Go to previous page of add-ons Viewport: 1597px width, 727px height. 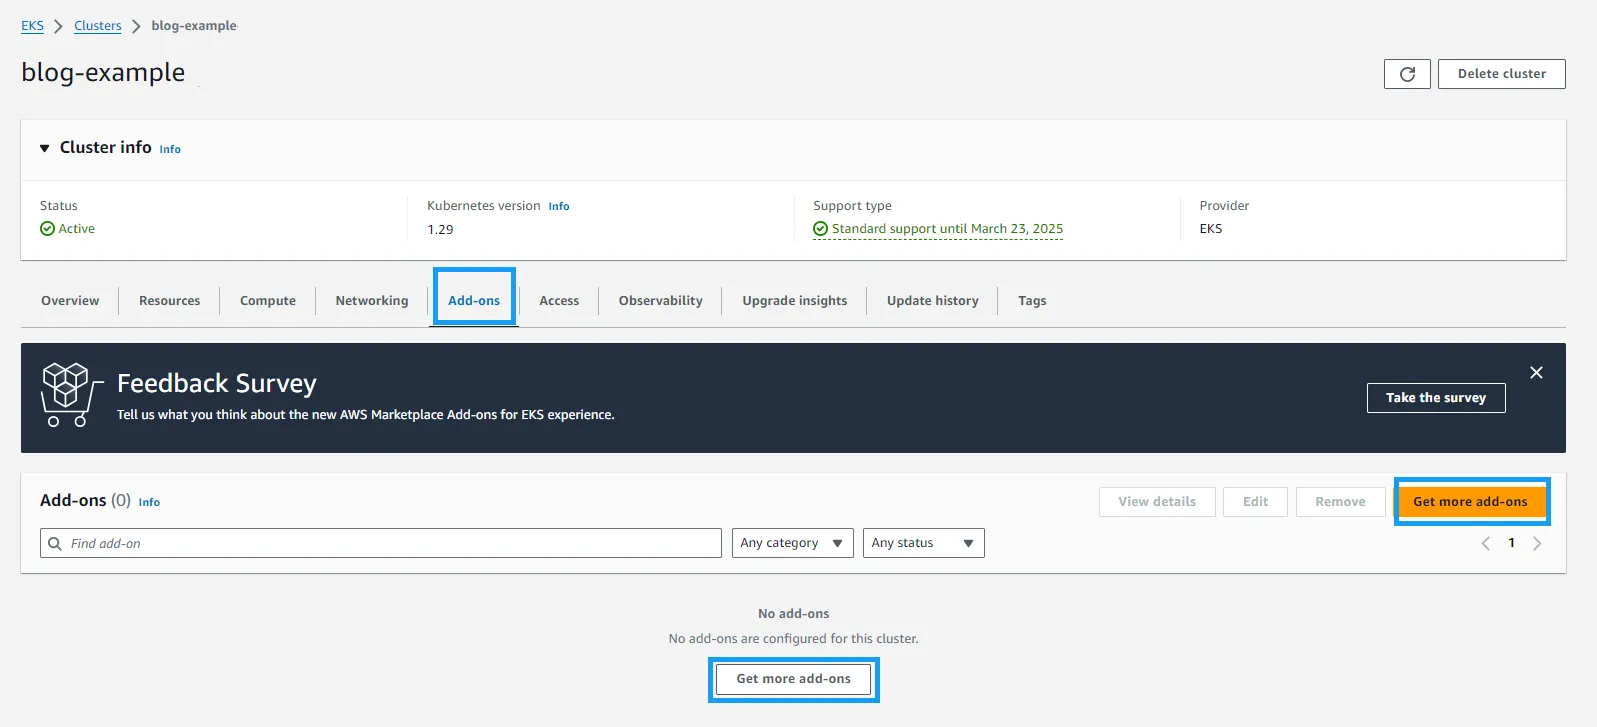click(1485, 543)
